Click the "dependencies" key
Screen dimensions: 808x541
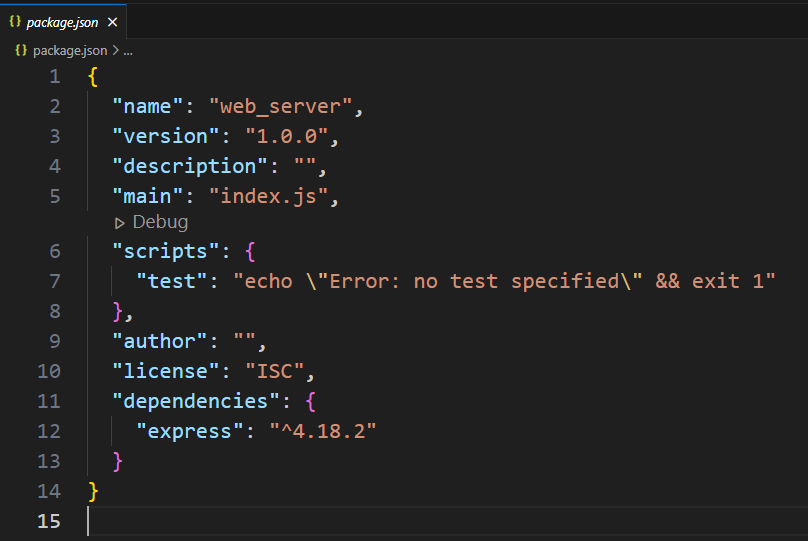(196, 401)
